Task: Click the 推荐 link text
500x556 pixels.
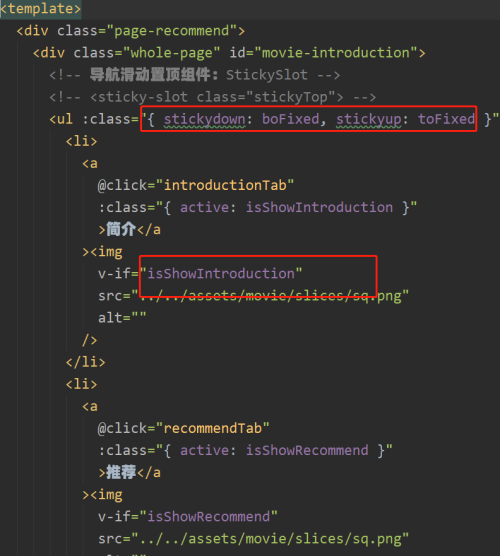Action: point(121,473)
